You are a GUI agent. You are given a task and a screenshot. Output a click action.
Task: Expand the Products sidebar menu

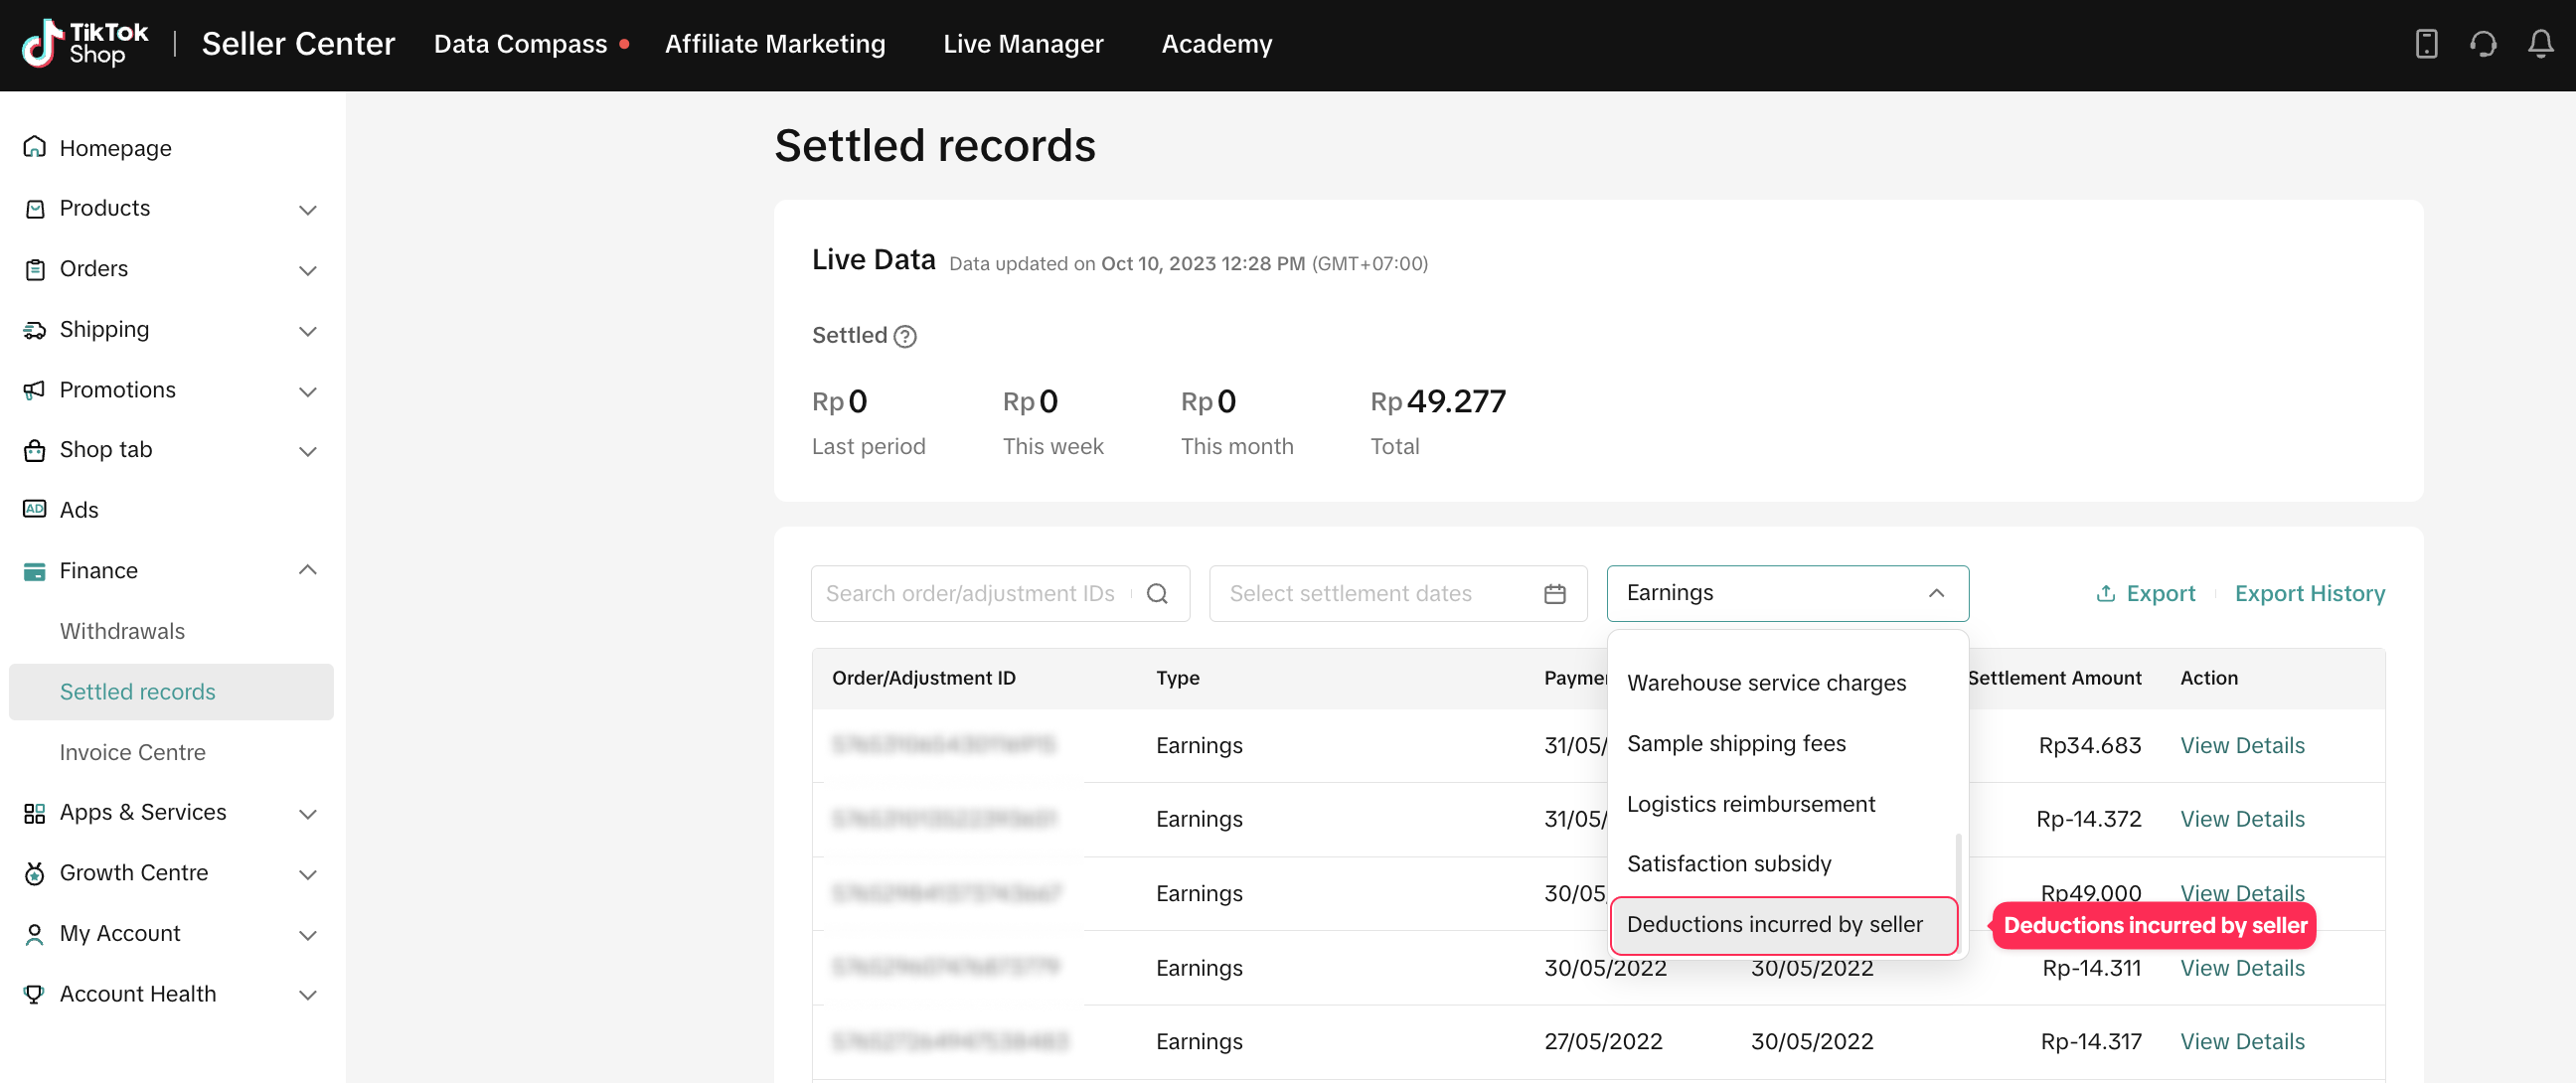(307, 209)
